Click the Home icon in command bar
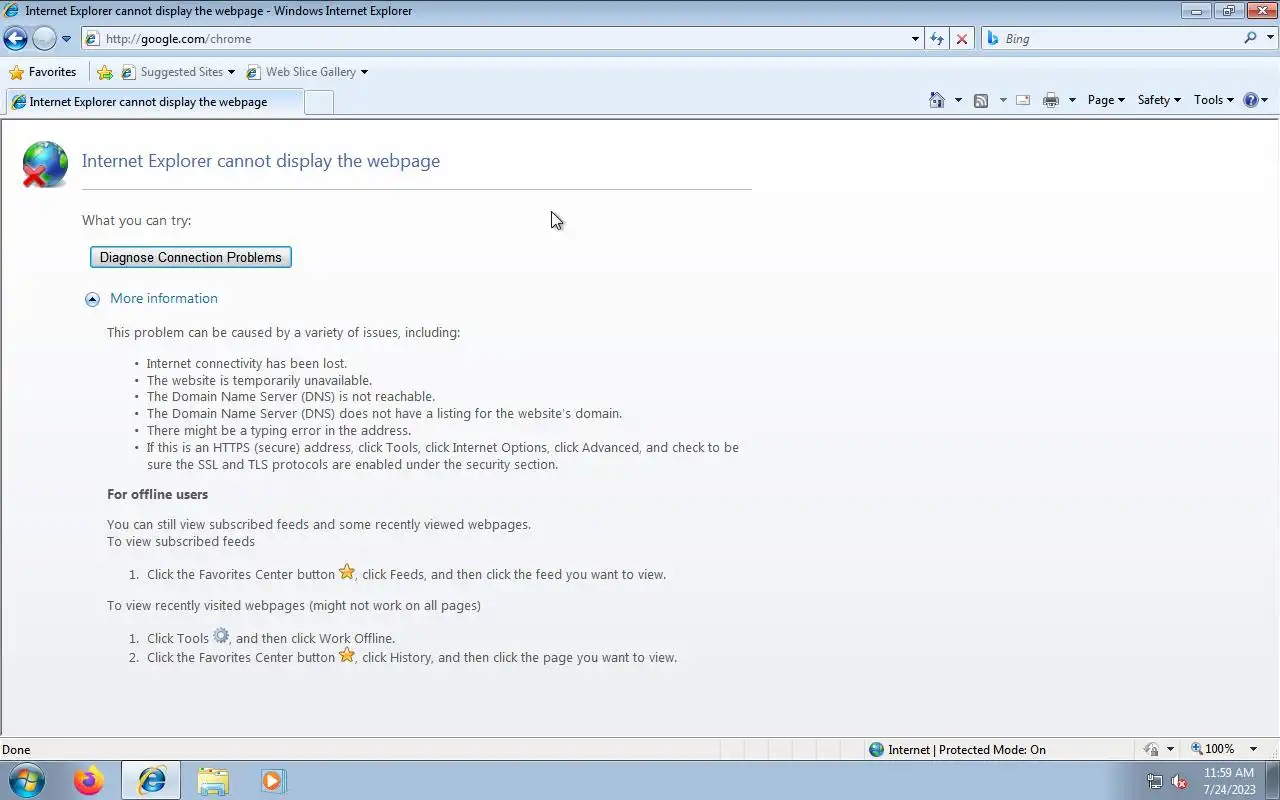This screenshot has height=800, width=1280. (x=937, y=100)
